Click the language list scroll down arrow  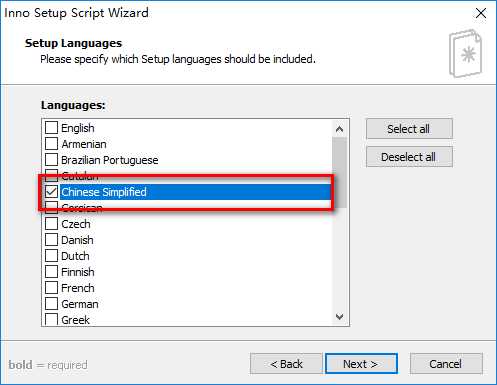[340, 316]
